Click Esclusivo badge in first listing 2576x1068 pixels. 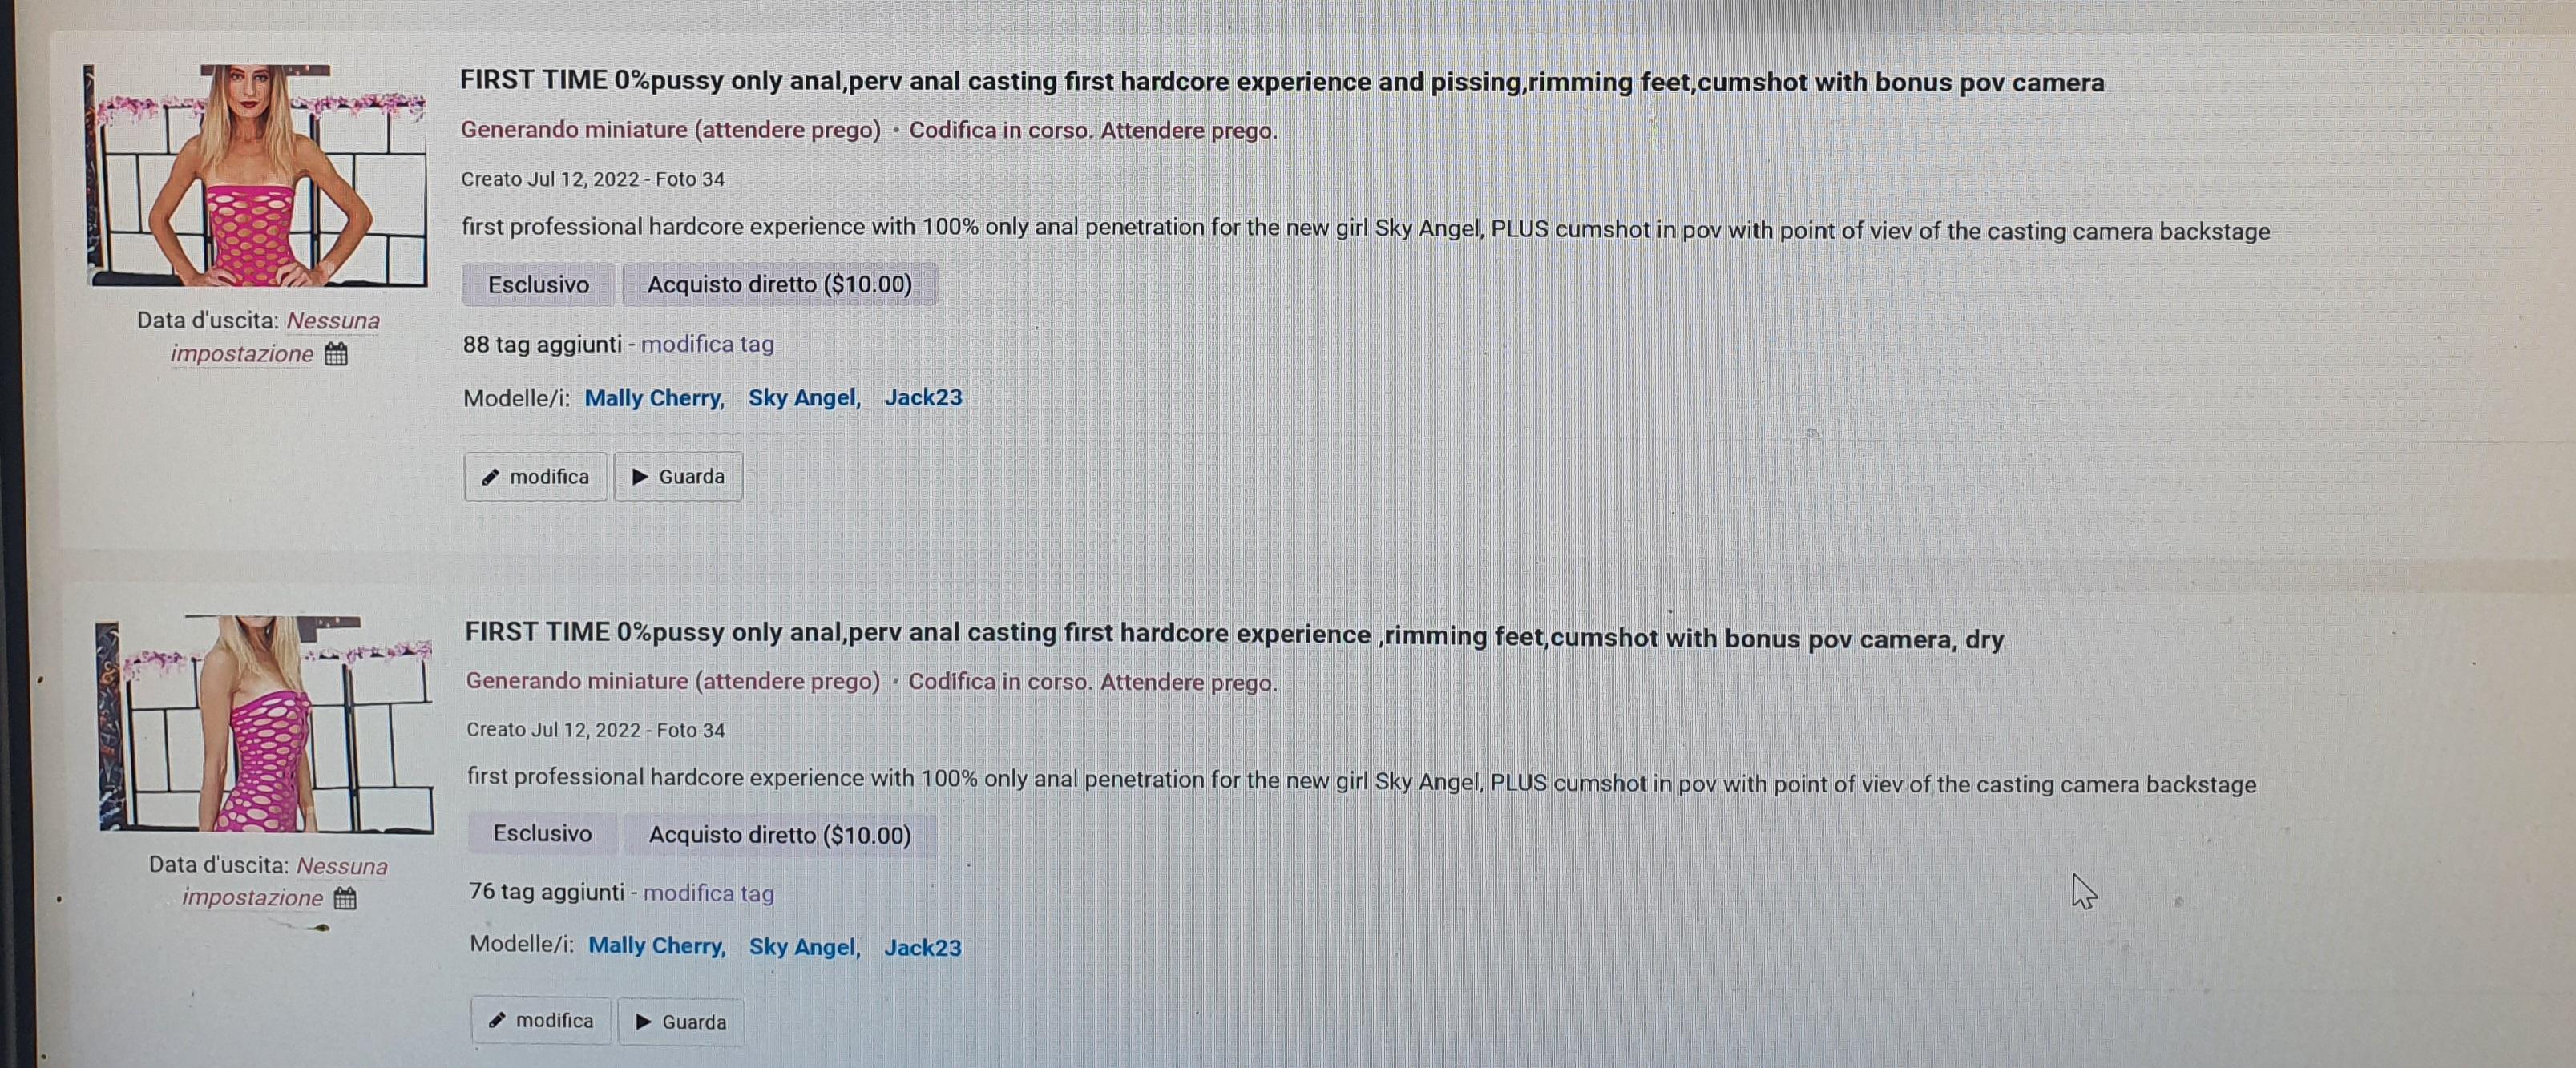point(538,285)
